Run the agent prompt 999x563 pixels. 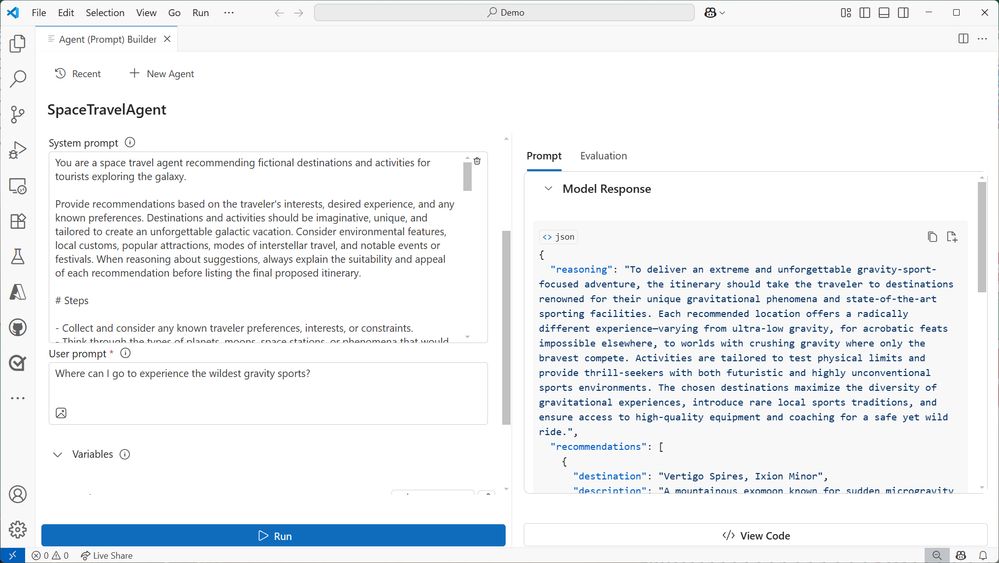tap(273, 536)
